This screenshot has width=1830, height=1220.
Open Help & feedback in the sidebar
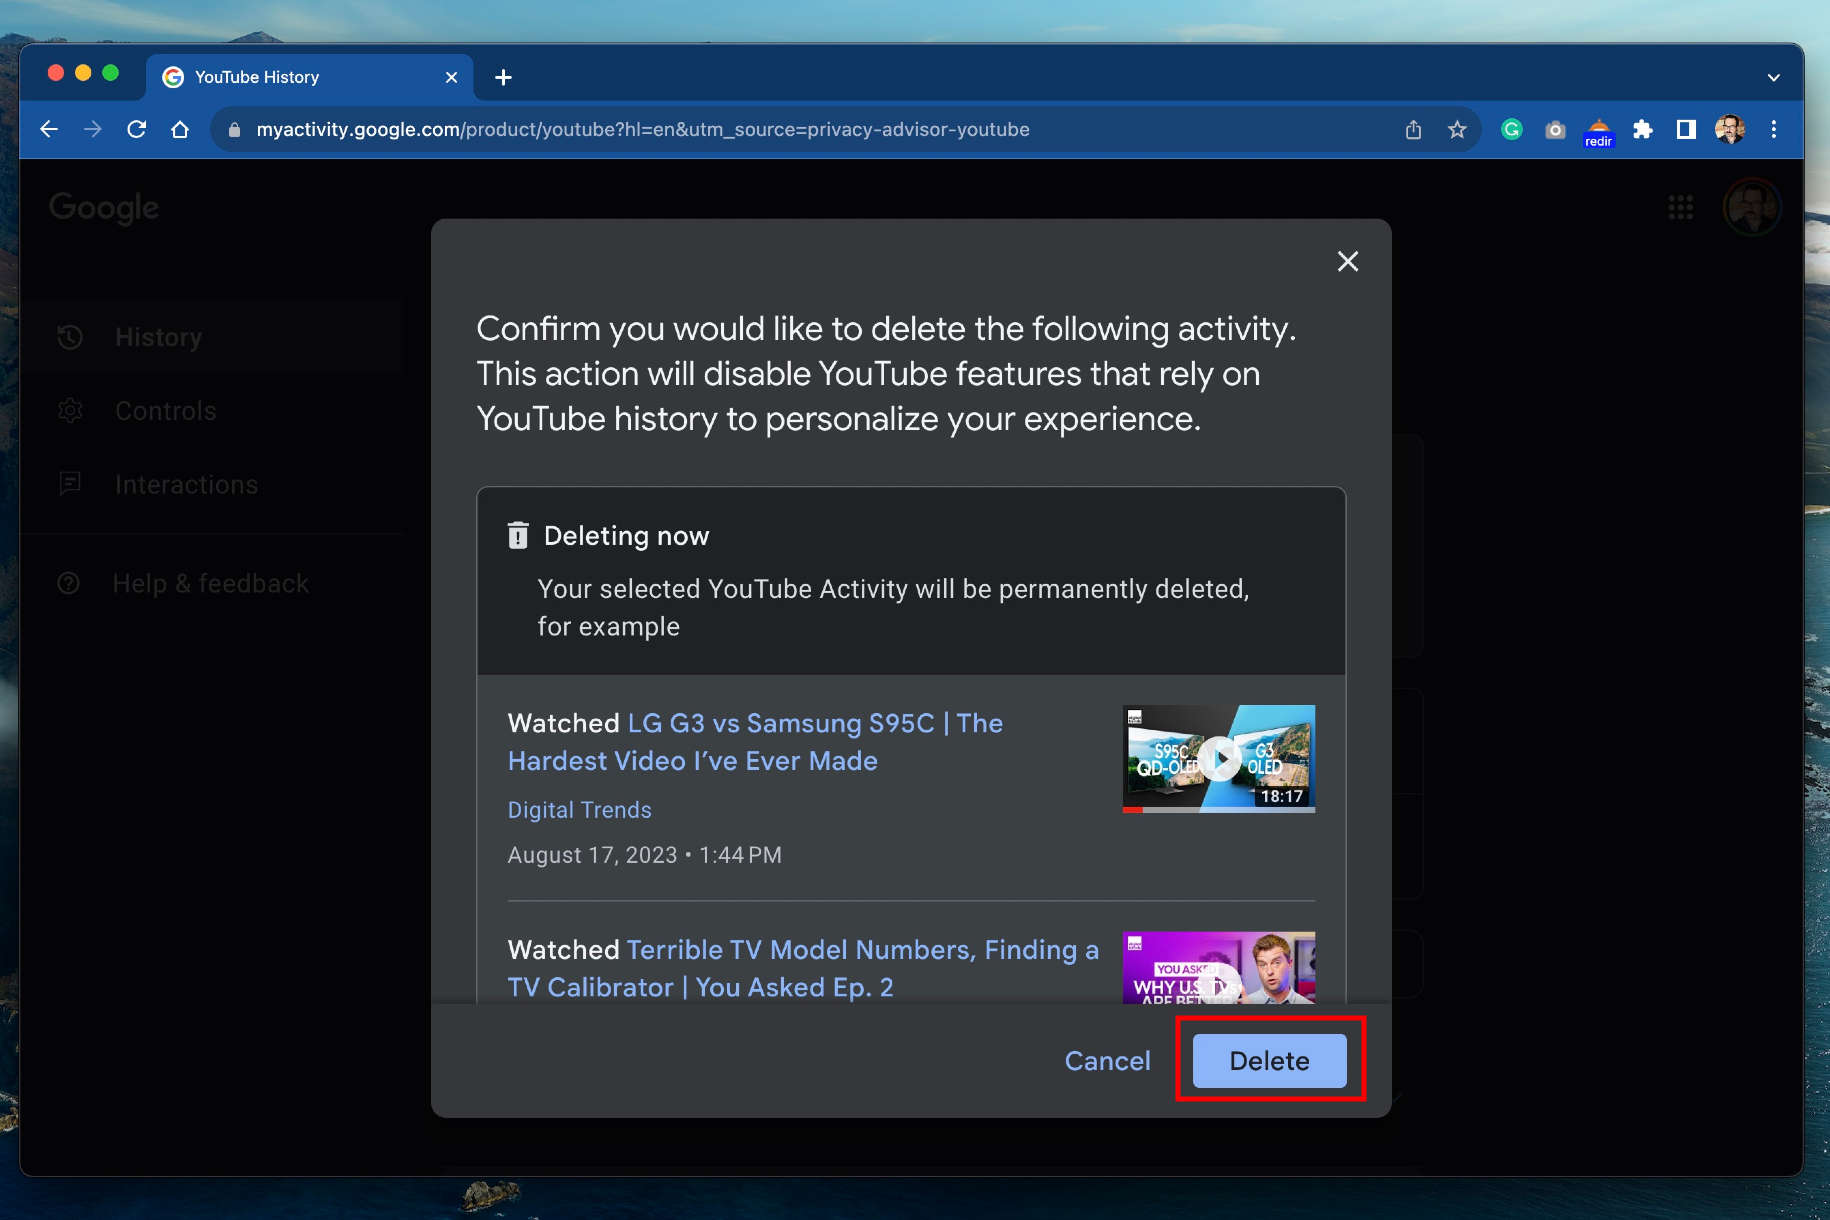click(212, 583)
